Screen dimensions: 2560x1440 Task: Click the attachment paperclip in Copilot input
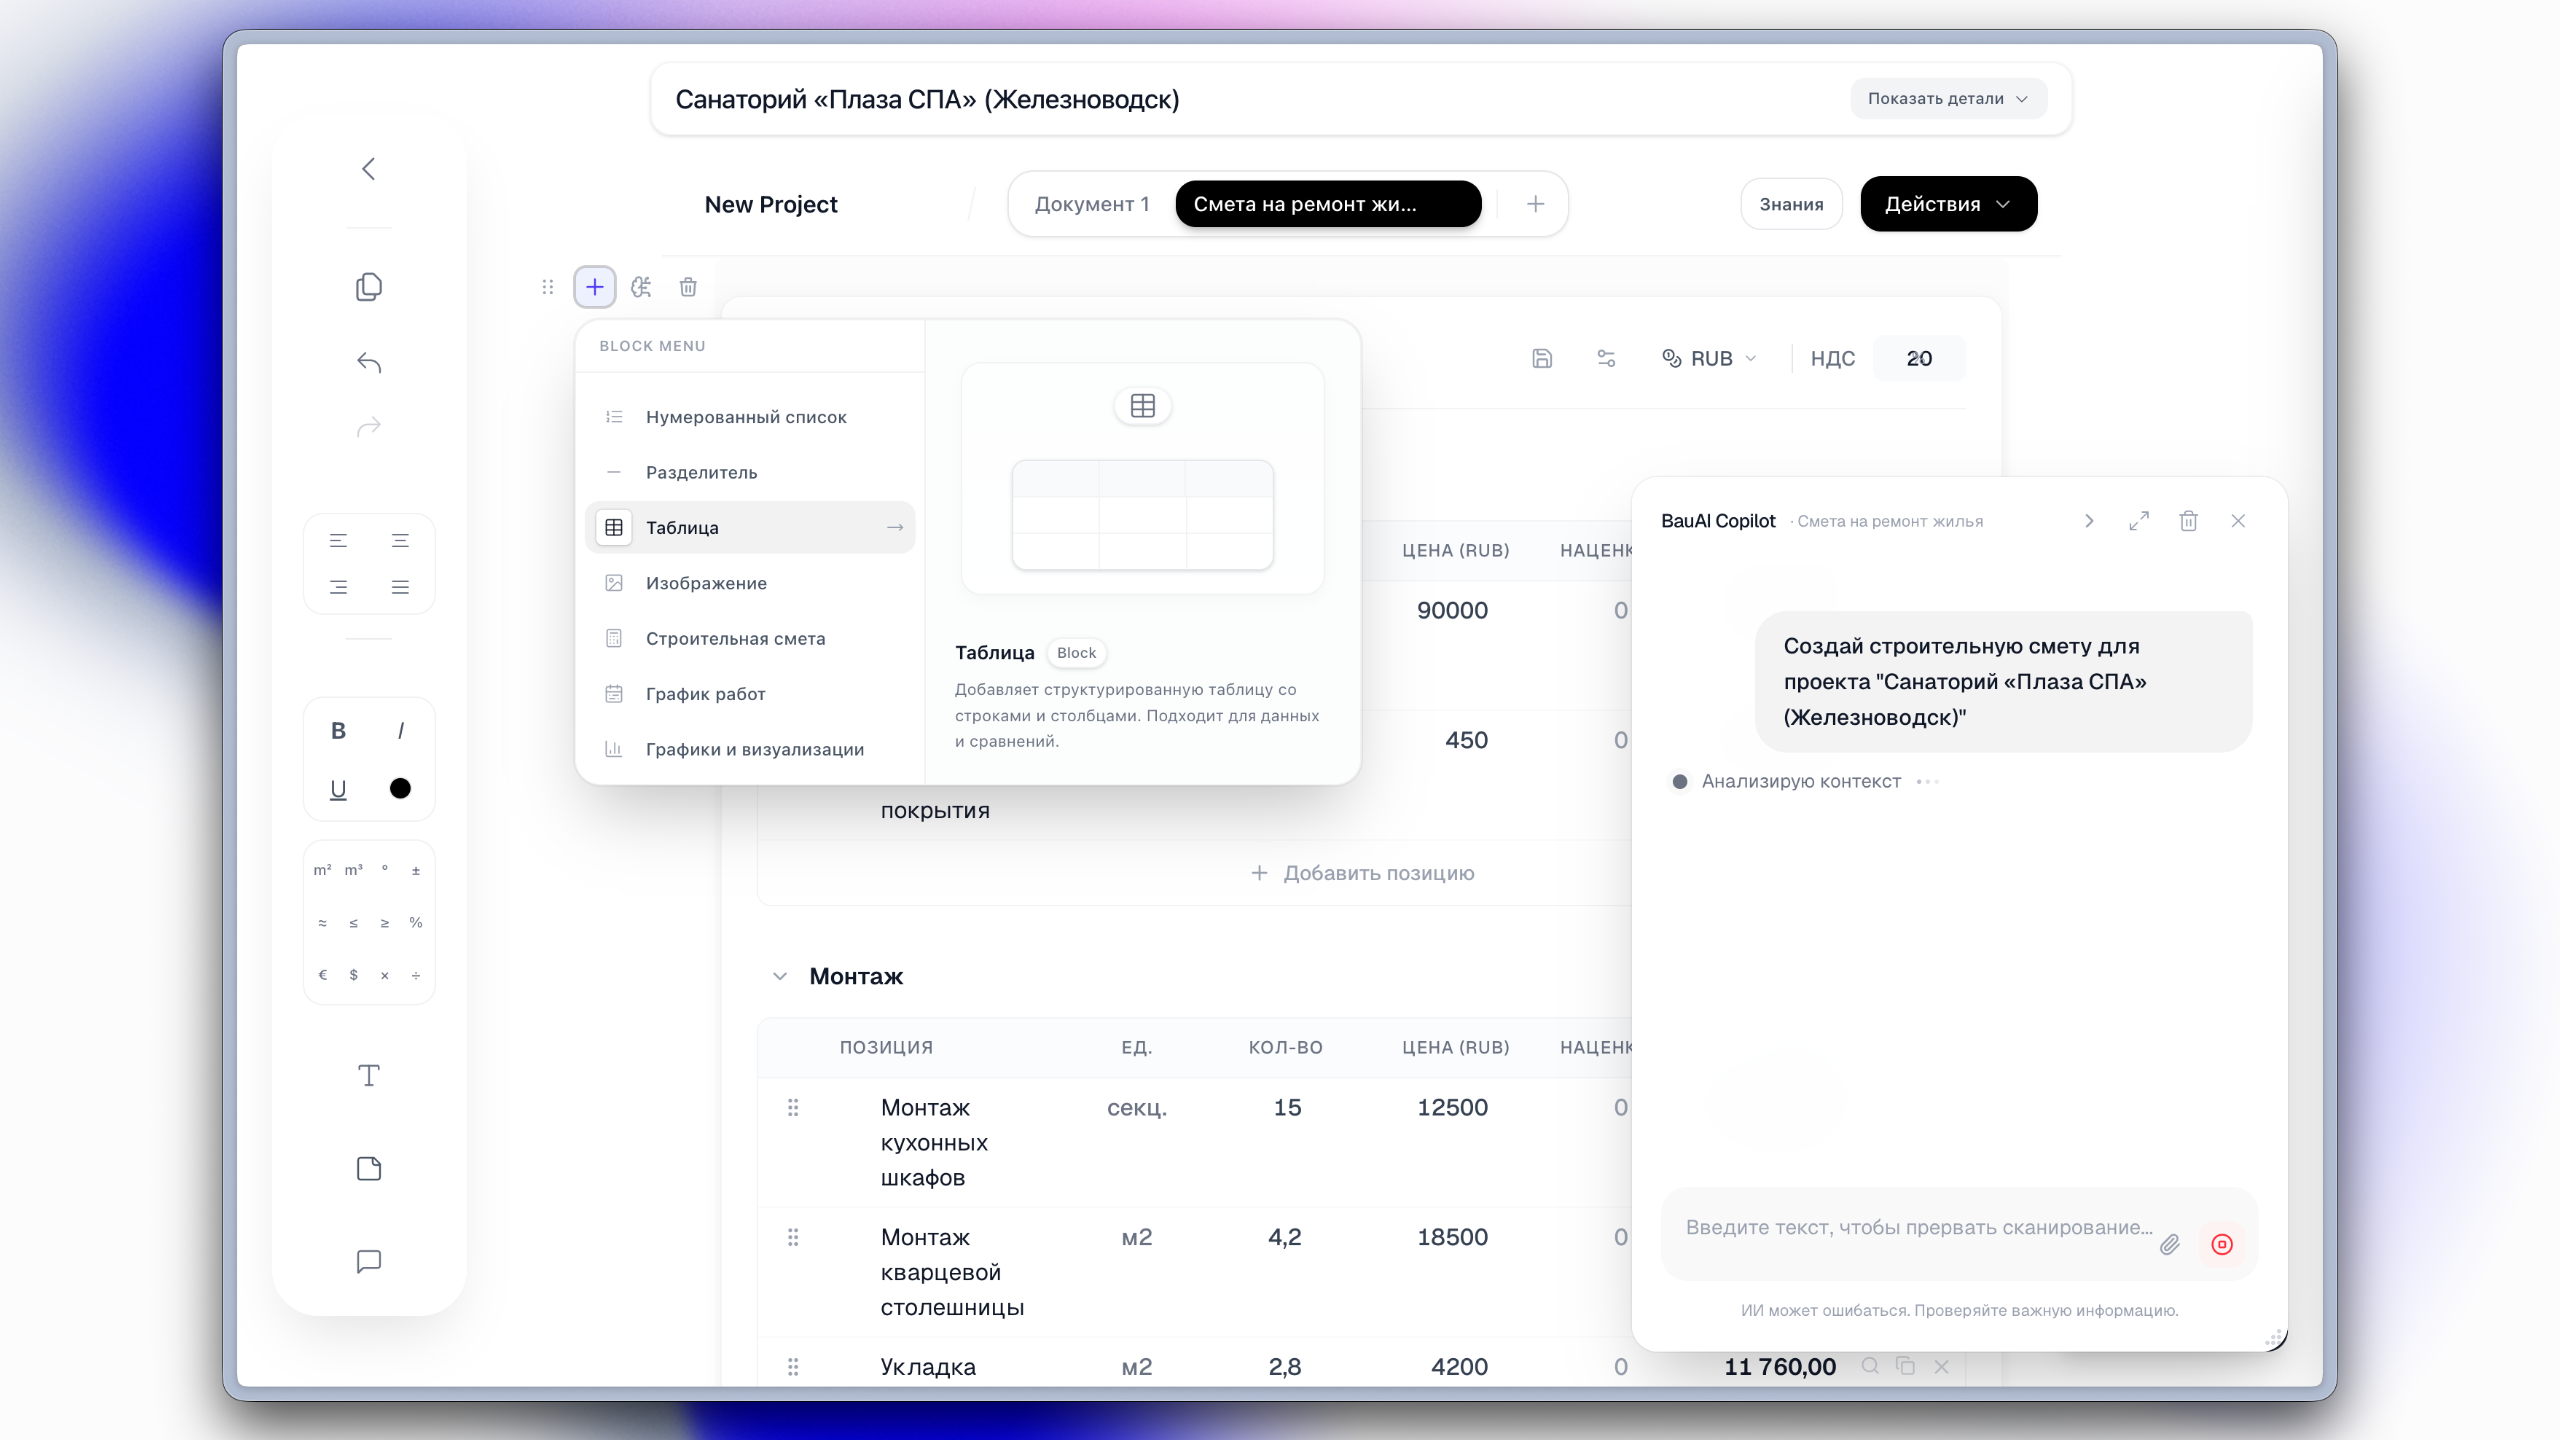(x=2169, y=1244)
